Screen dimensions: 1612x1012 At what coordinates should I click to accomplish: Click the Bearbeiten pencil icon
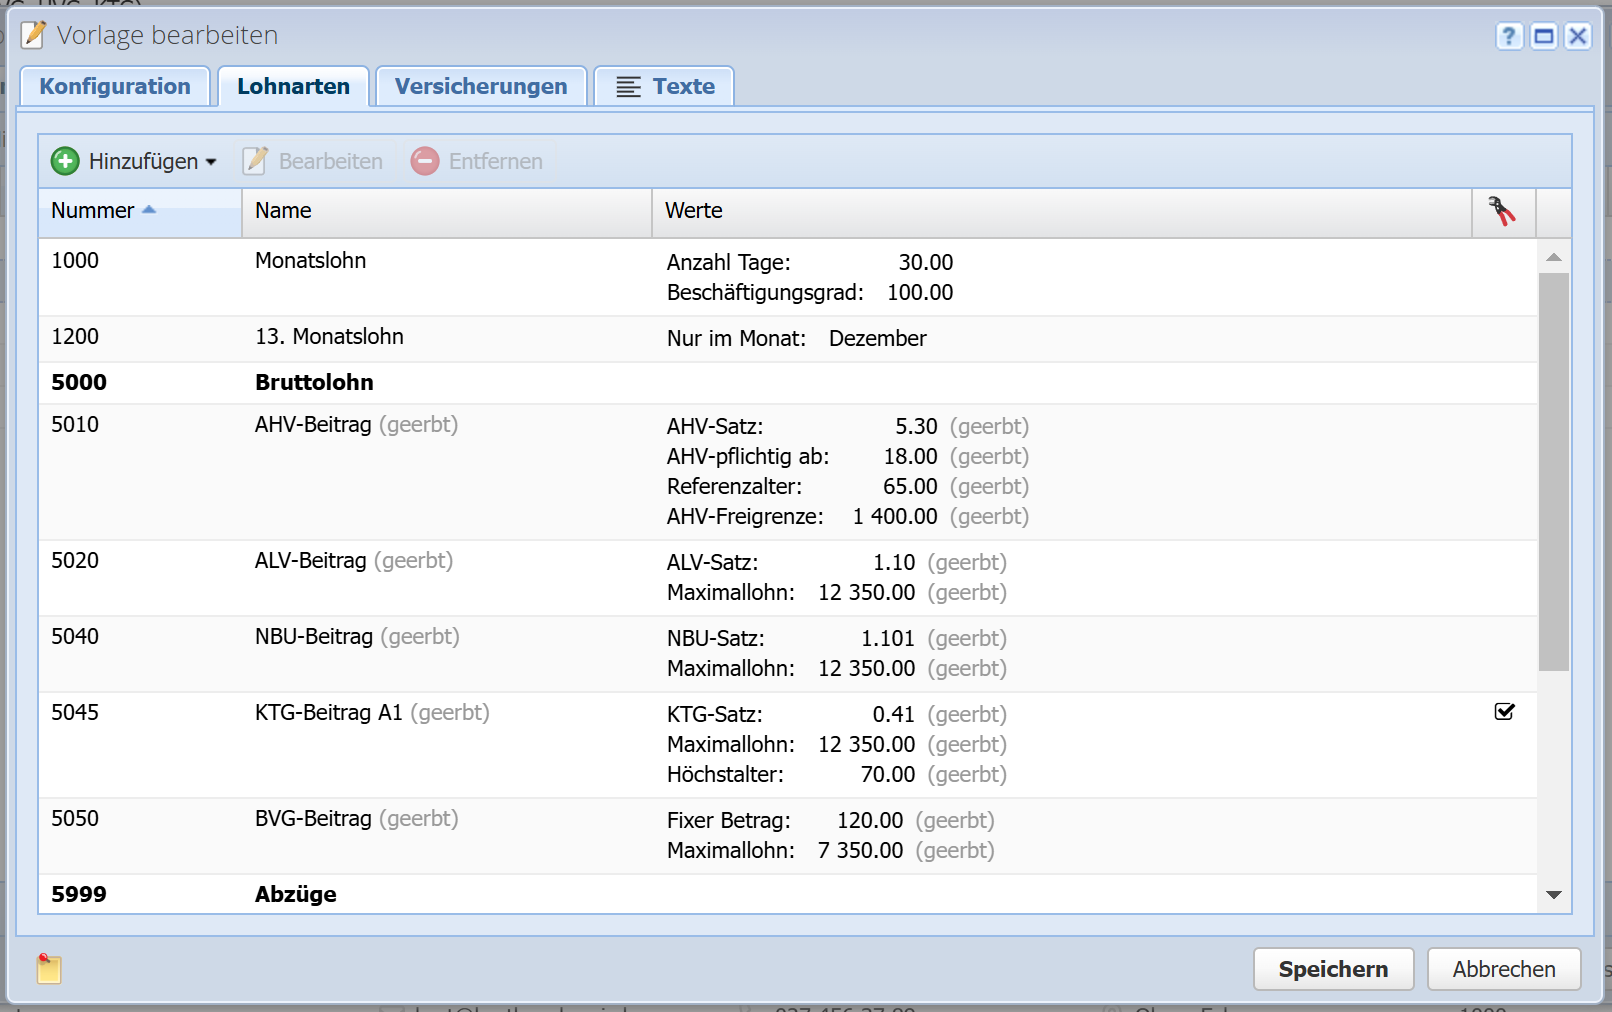pos(256,161)
